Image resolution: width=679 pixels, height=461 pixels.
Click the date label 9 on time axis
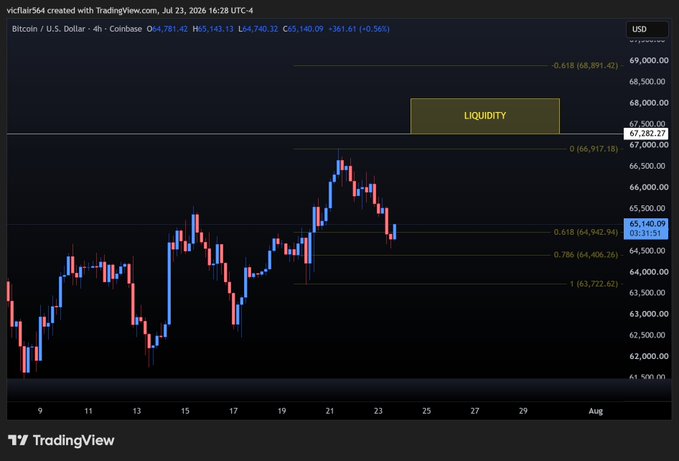point(40,411)
